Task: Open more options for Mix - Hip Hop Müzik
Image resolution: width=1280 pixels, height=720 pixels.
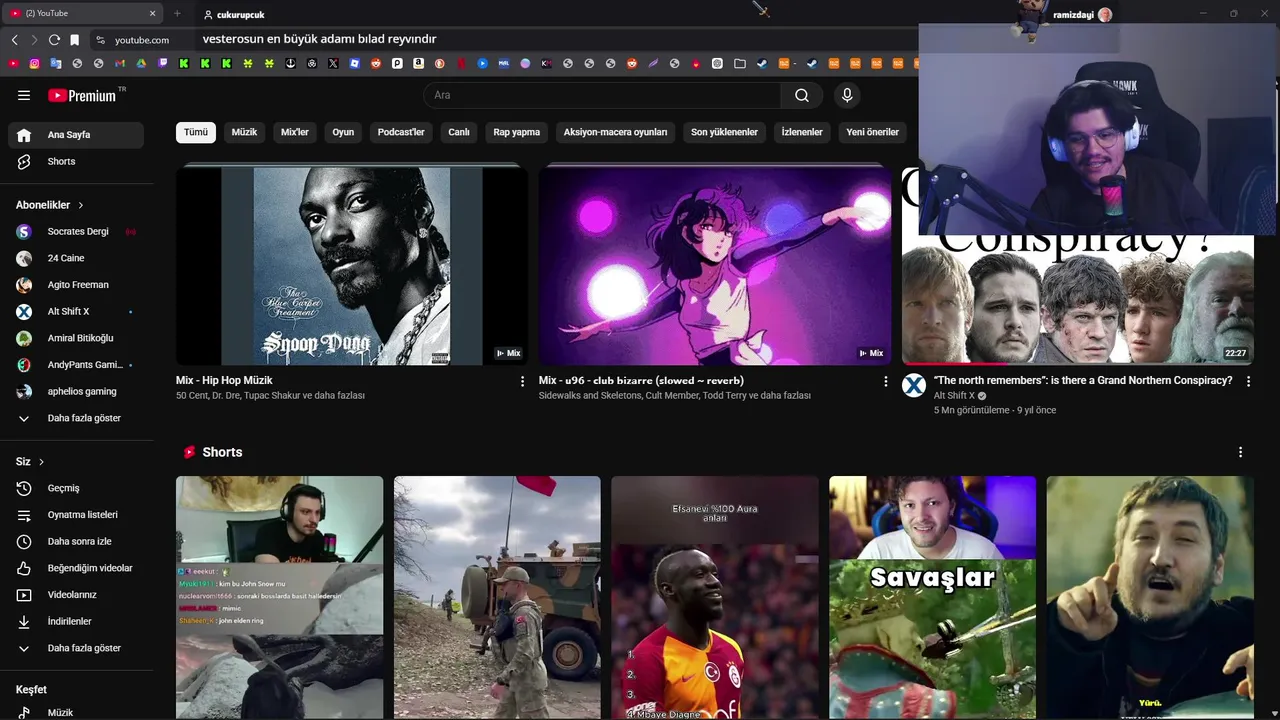Action: coord(522,381)
